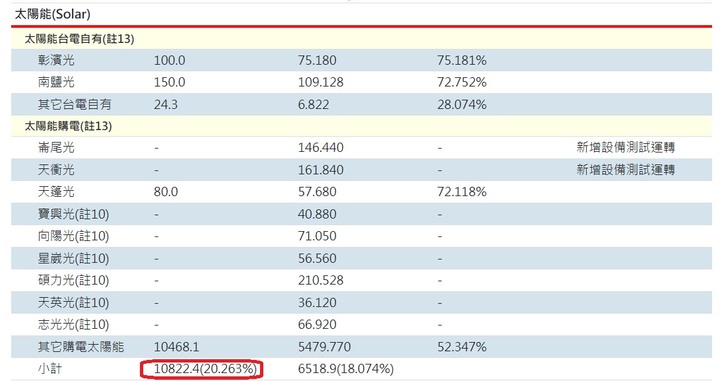Click the 天英光(註10) row name
This screenshot has width=720, height=381.
click(73, 303)
